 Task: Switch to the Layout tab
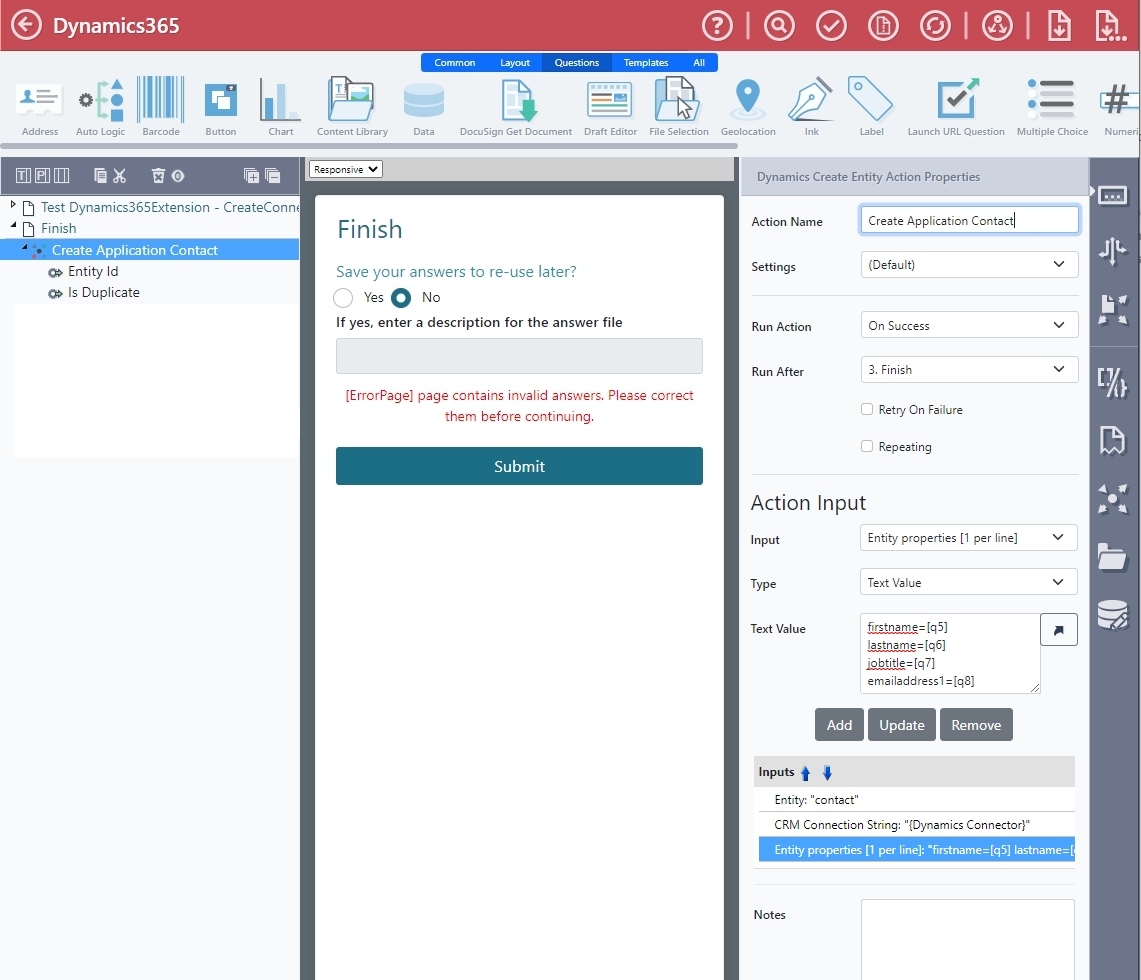click(514, 63)
